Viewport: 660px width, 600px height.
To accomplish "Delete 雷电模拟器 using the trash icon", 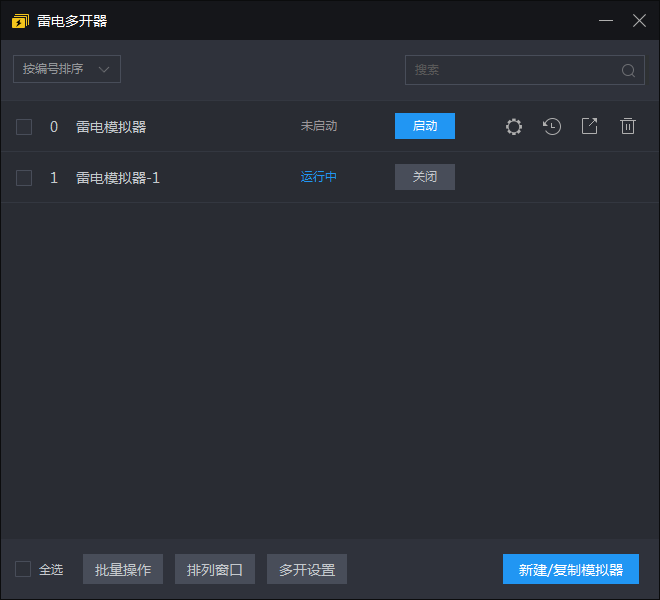I will (628, 127).
